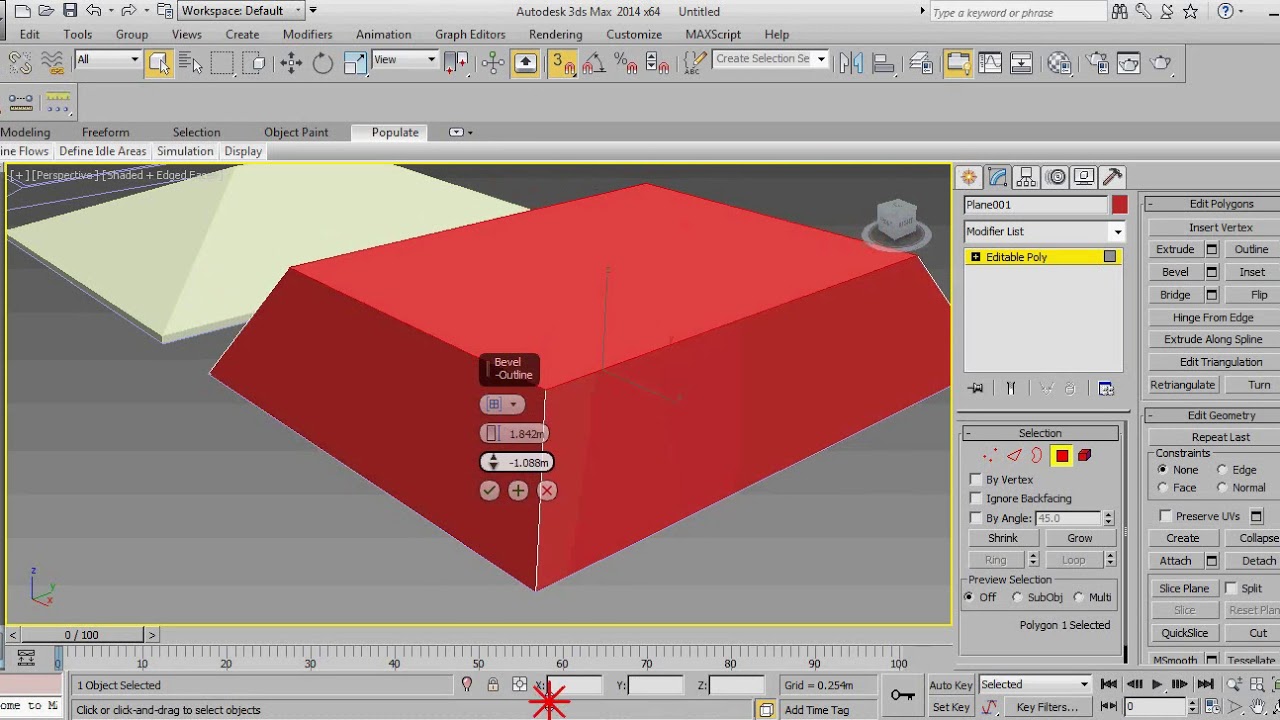The height and width of the screenshot is (720, 1280).
Task: Collapse the Selection rollout
Action: pyautogui.click(x=968, y=433)
